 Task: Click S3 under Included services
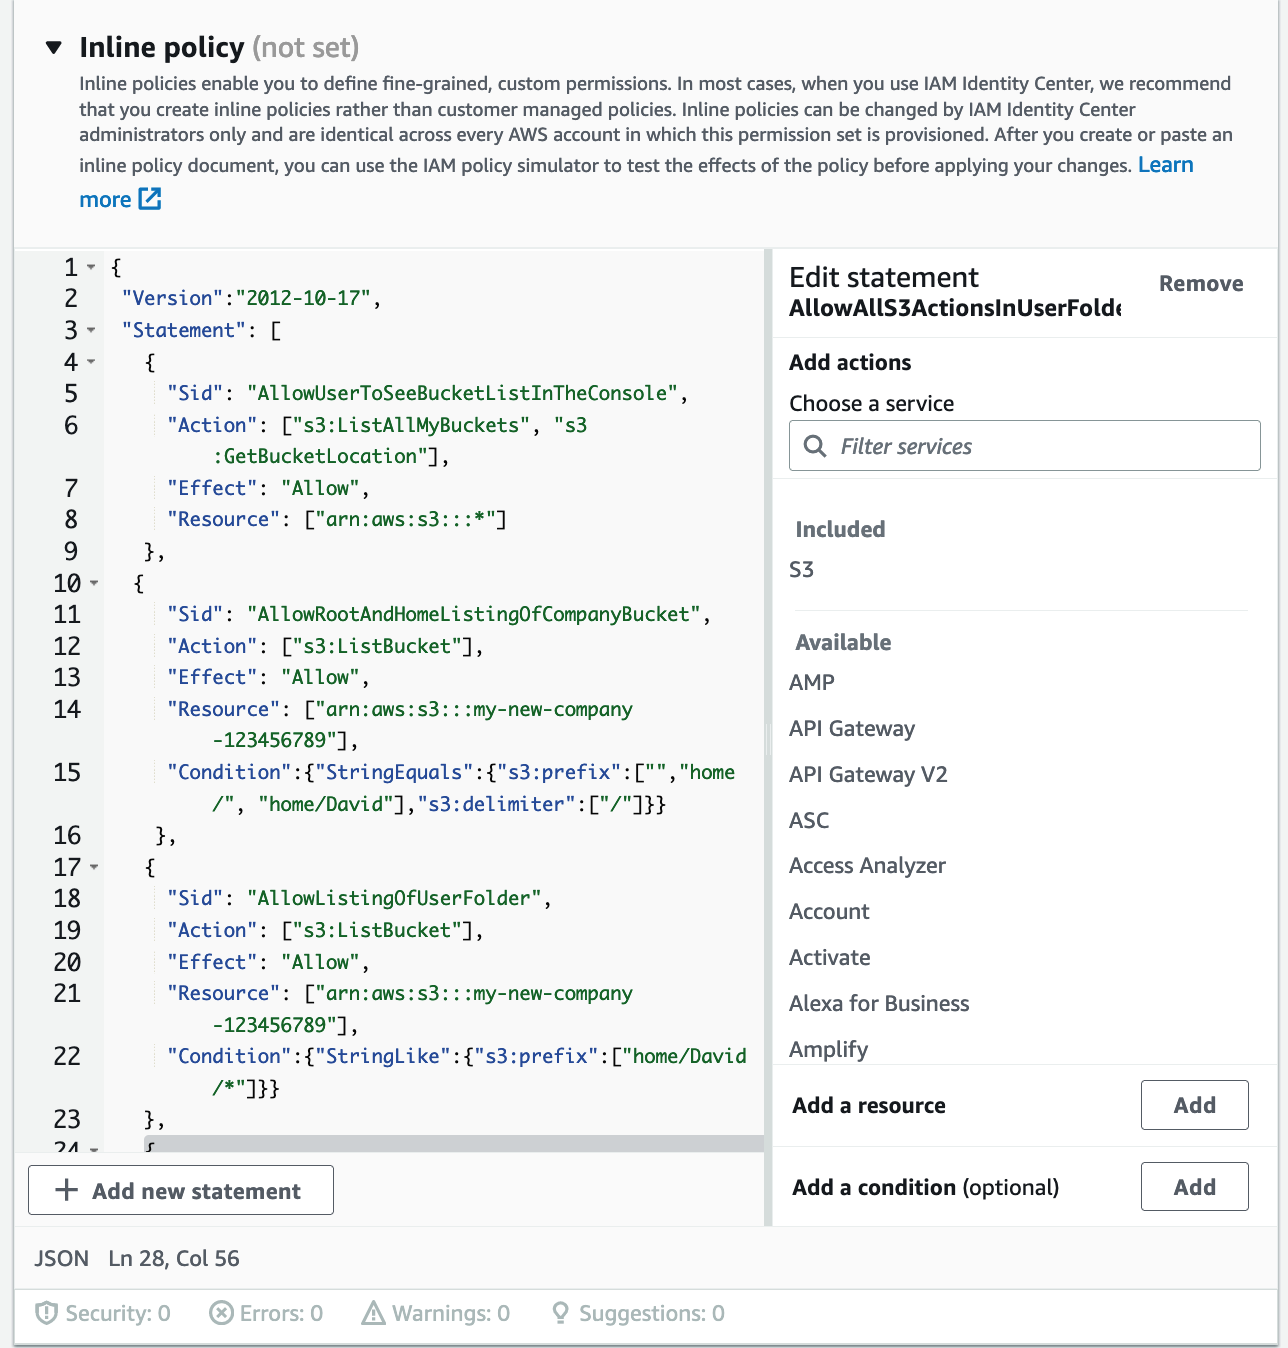pos(802,569)
